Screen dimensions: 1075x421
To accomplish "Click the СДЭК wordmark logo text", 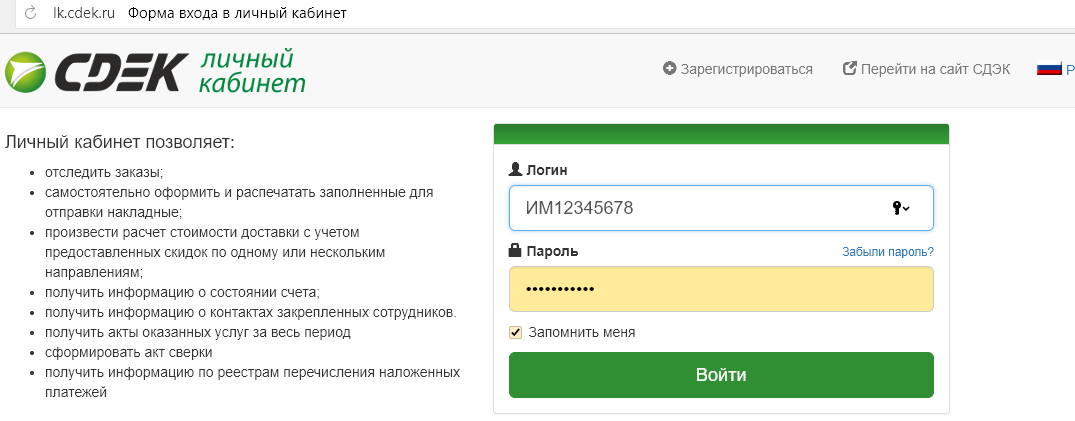I will pos(121,73).
